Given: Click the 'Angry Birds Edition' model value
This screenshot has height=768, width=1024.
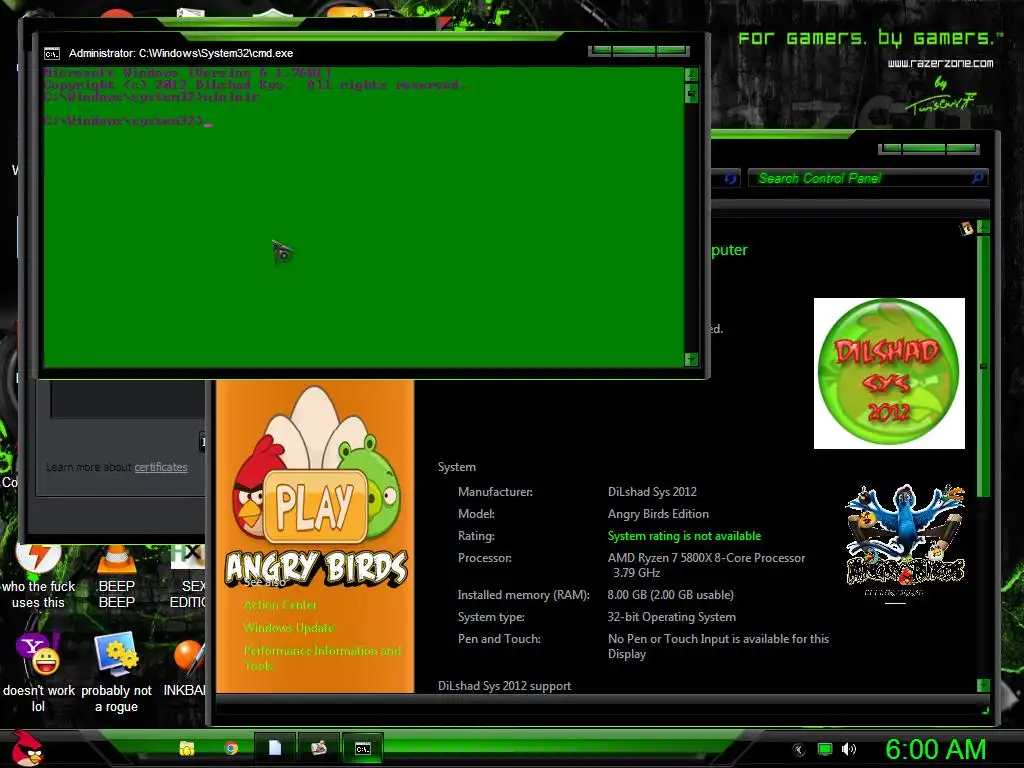Looking at the screenshot, I should tap(658, 514).
